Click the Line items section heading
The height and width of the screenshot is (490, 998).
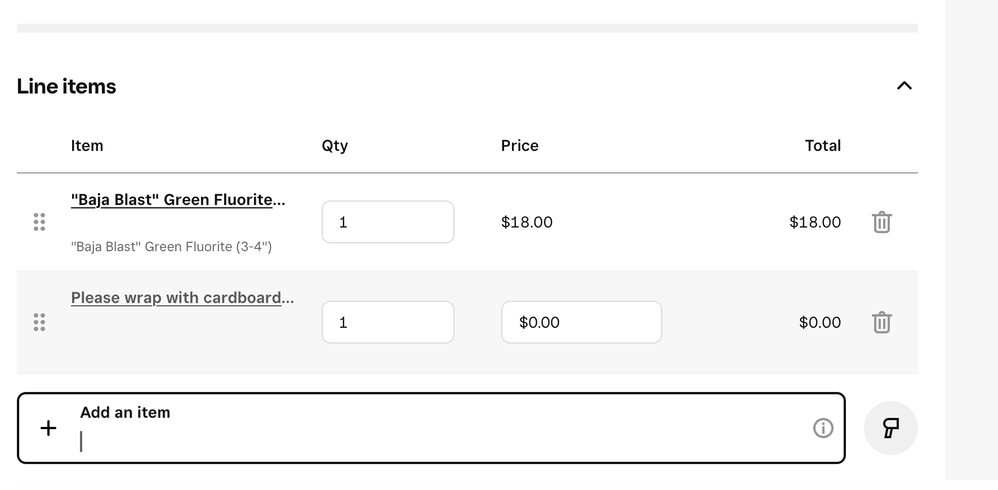(66, 87)
